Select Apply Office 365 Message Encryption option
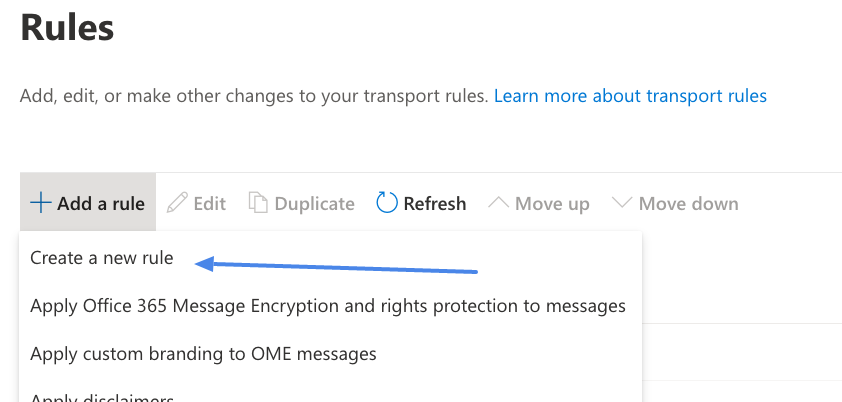 point(328,306)
